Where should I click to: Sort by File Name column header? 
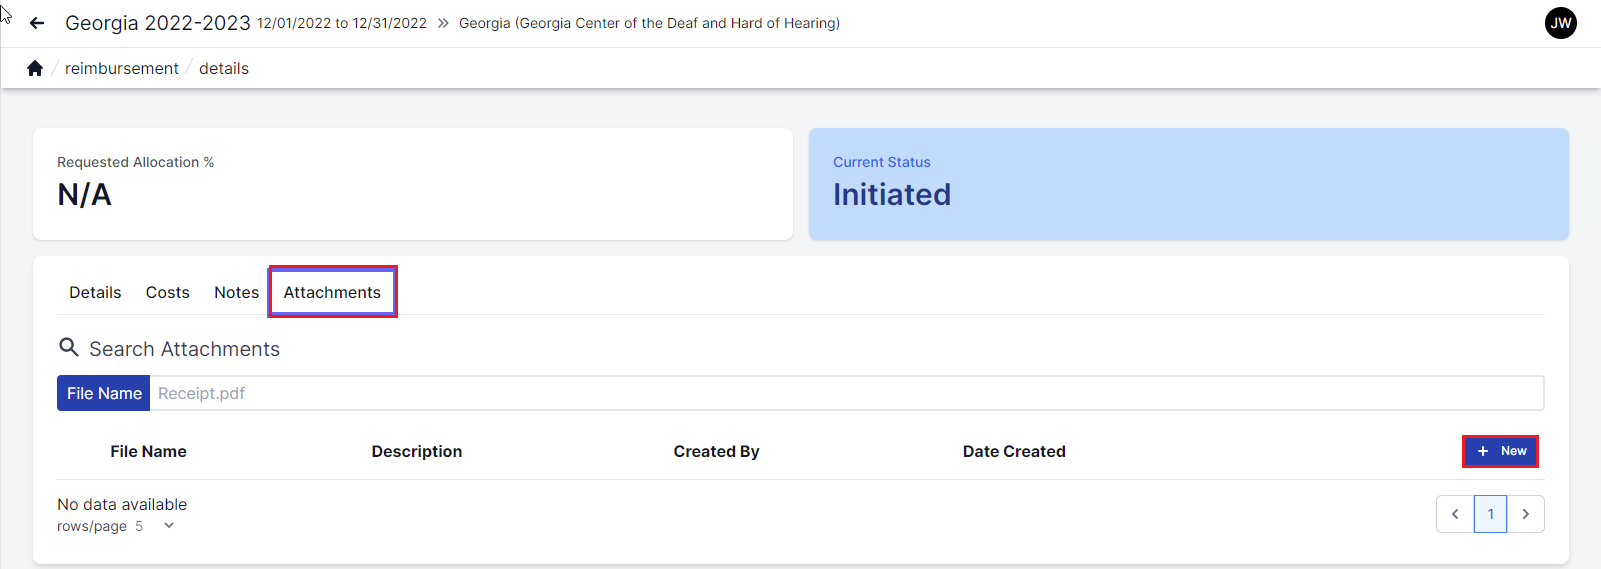point(148,451)
